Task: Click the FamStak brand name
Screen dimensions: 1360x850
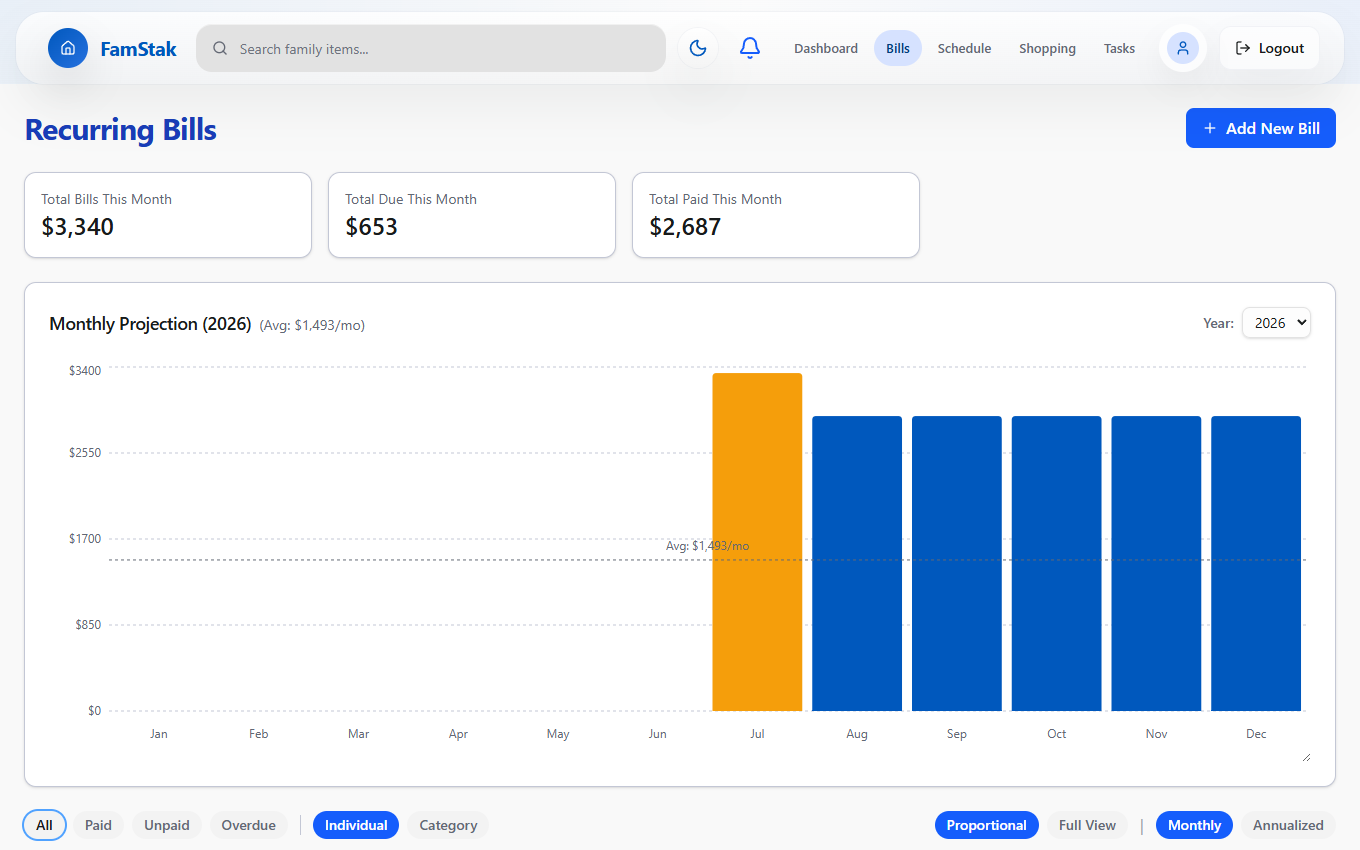Action: [x=138, y=48]
